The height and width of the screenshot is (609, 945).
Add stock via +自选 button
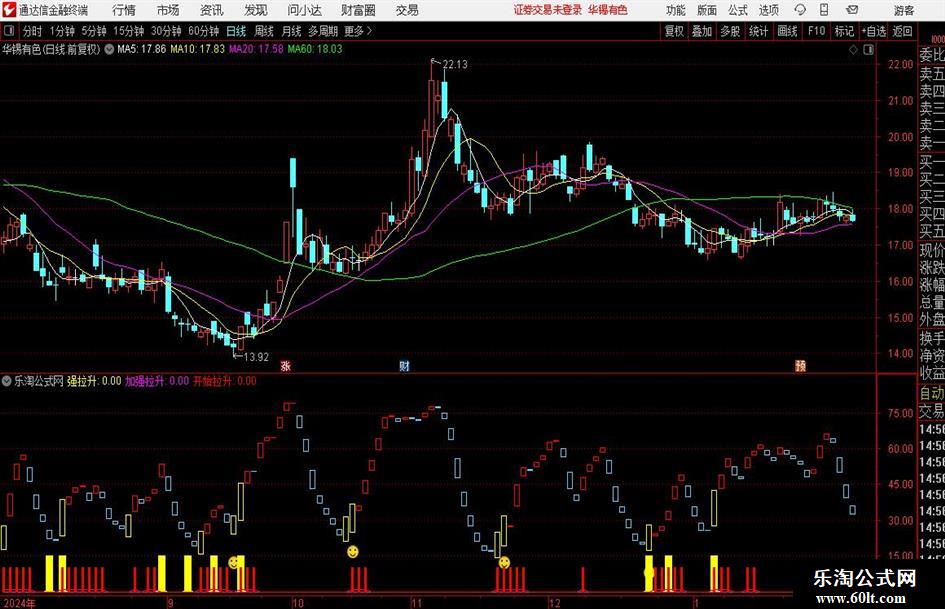(x=874, y=31)
